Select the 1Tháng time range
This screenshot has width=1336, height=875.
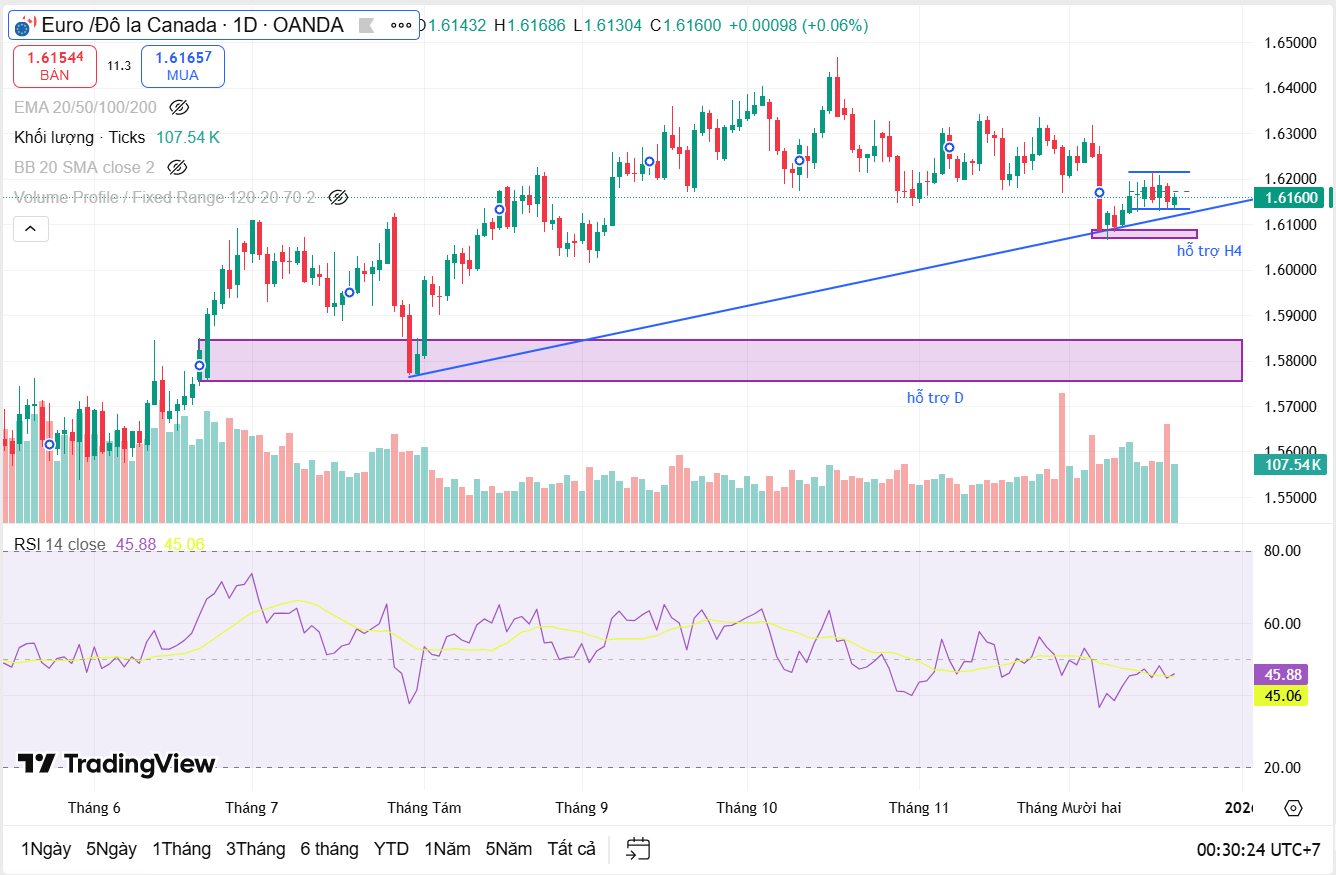pyautogui.click(x=182, y=848)
